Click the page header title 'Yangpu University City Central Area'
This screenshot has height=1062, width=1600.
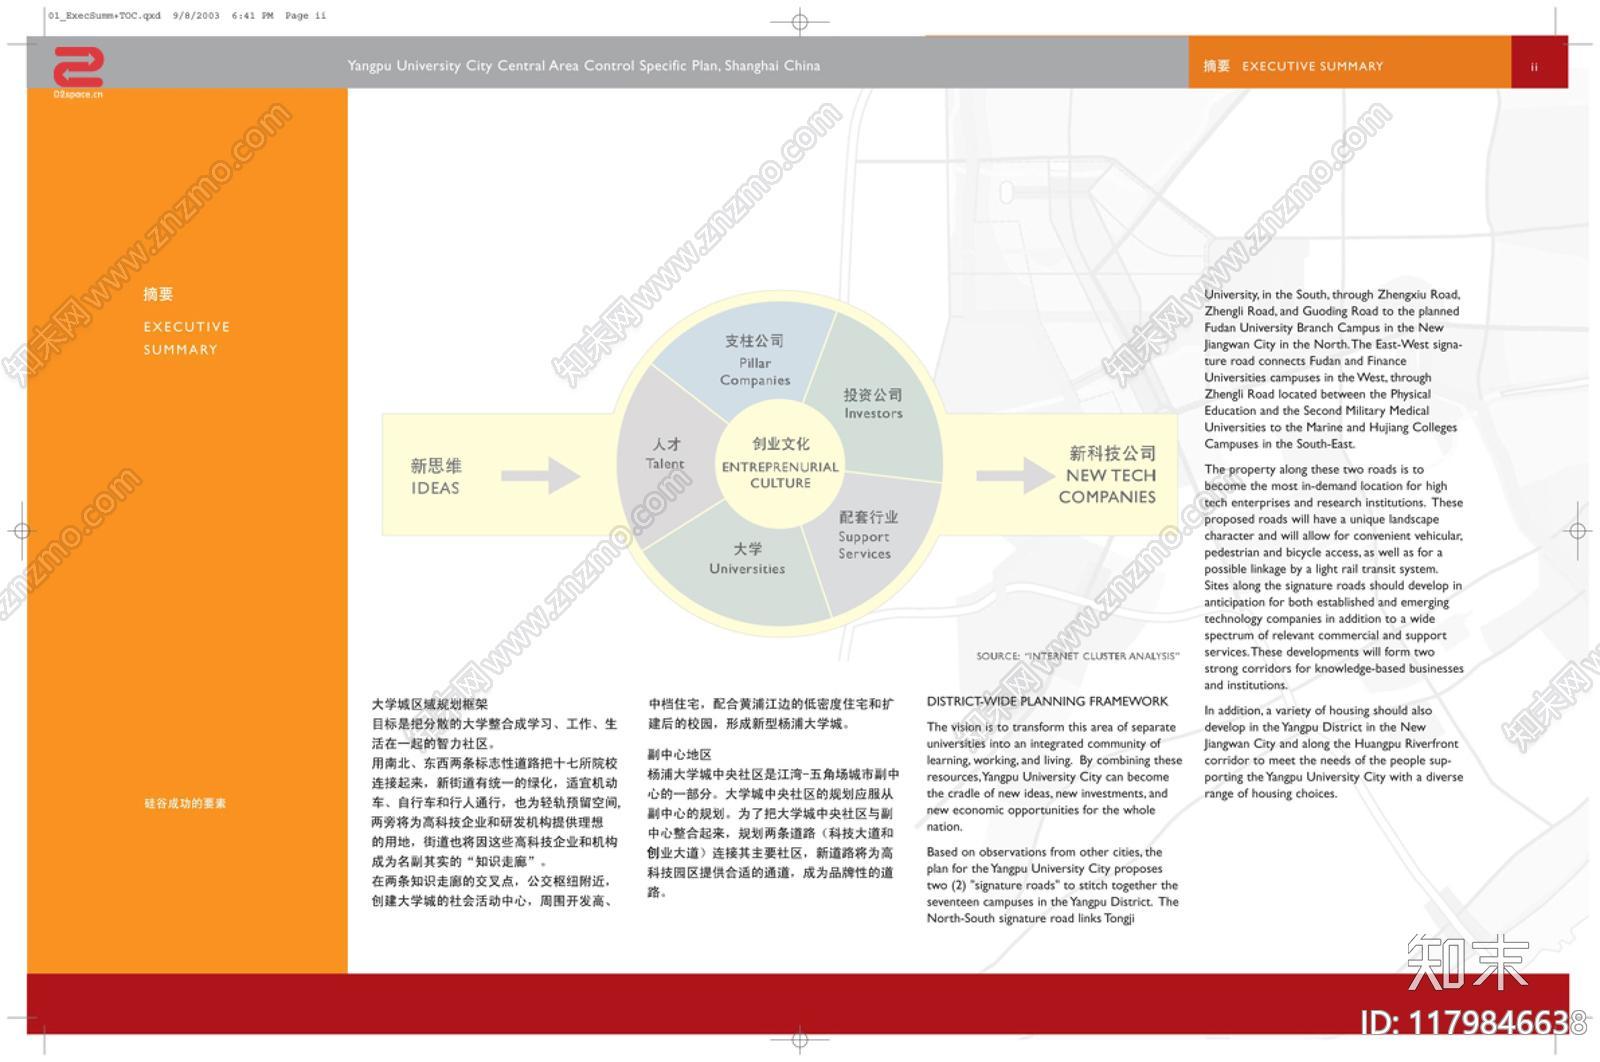(x=584, y=66)
